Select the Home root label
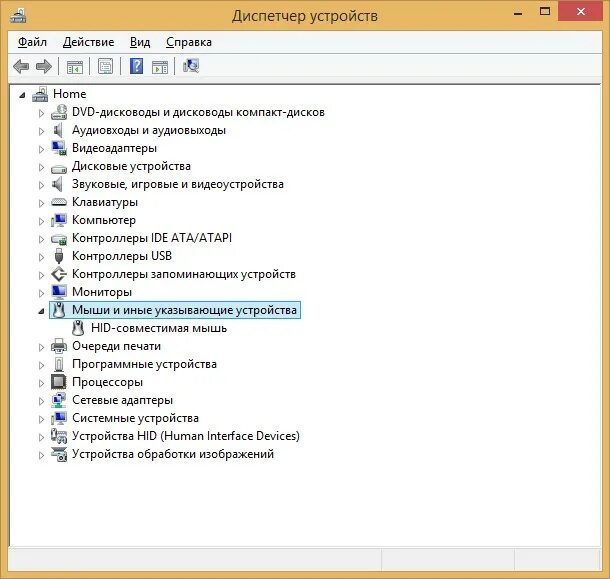 click(70, 94)
